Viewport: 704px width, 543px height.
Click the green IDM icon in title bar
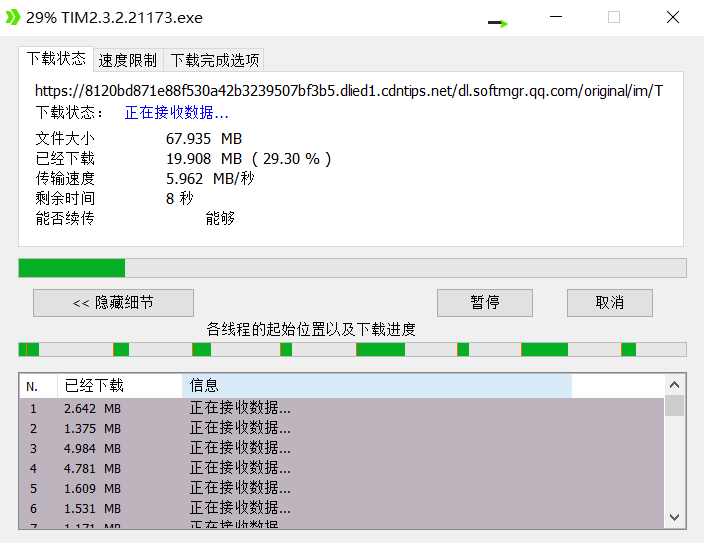[x=13, y=17]
